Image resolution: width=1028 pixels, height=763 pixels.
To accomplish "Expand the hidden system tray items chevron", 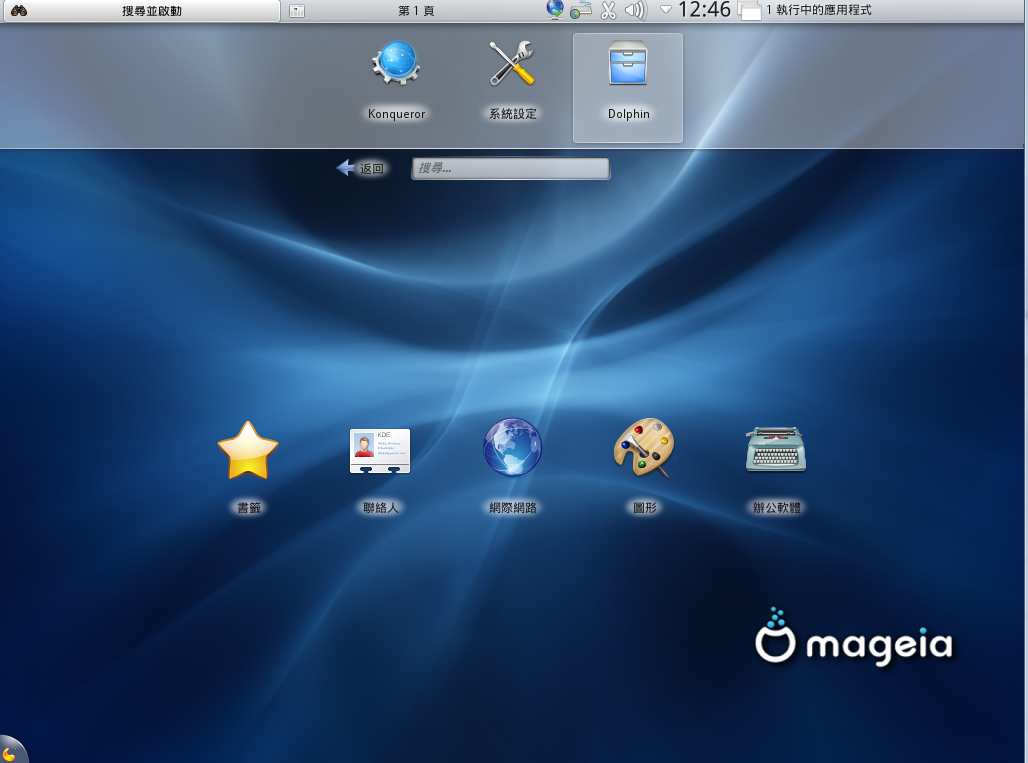I will tap(665, 11).
